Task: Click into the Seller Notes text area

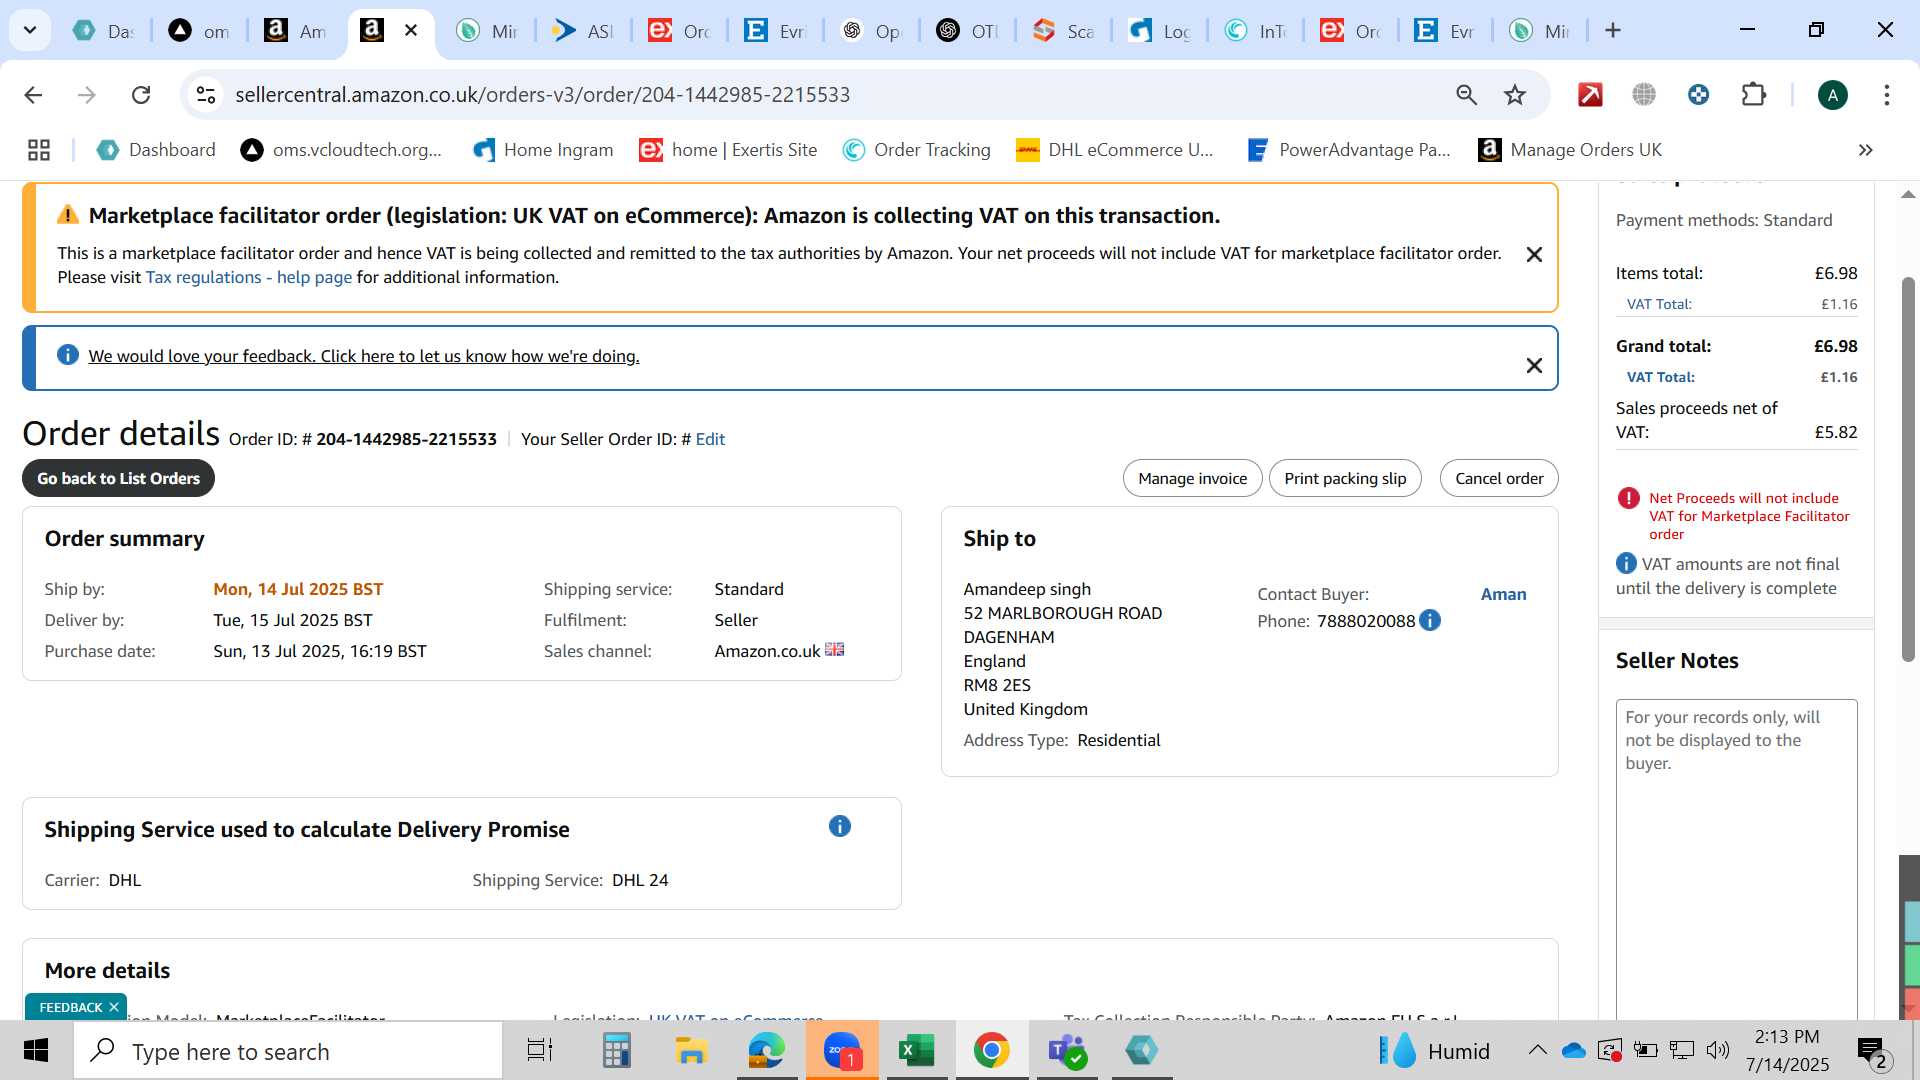Action: 1736,860
